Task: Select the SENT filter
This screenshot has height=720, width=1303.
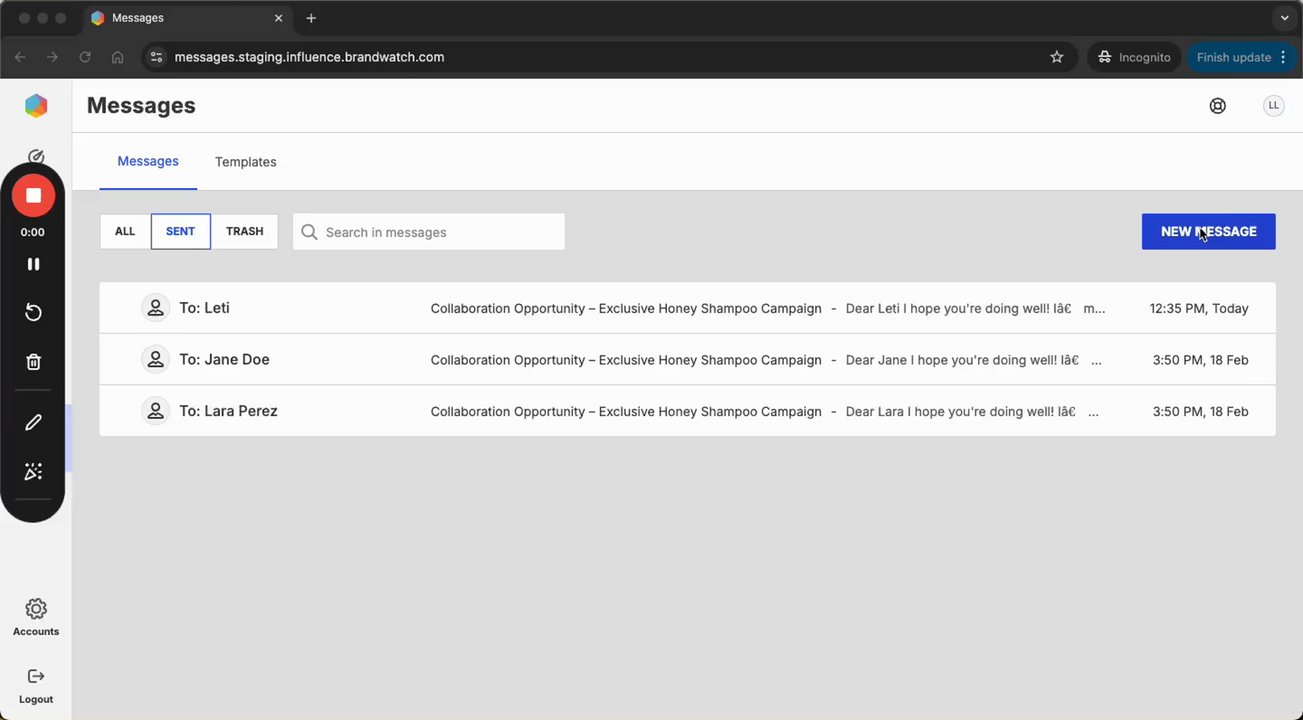Action: click(181, 232)
